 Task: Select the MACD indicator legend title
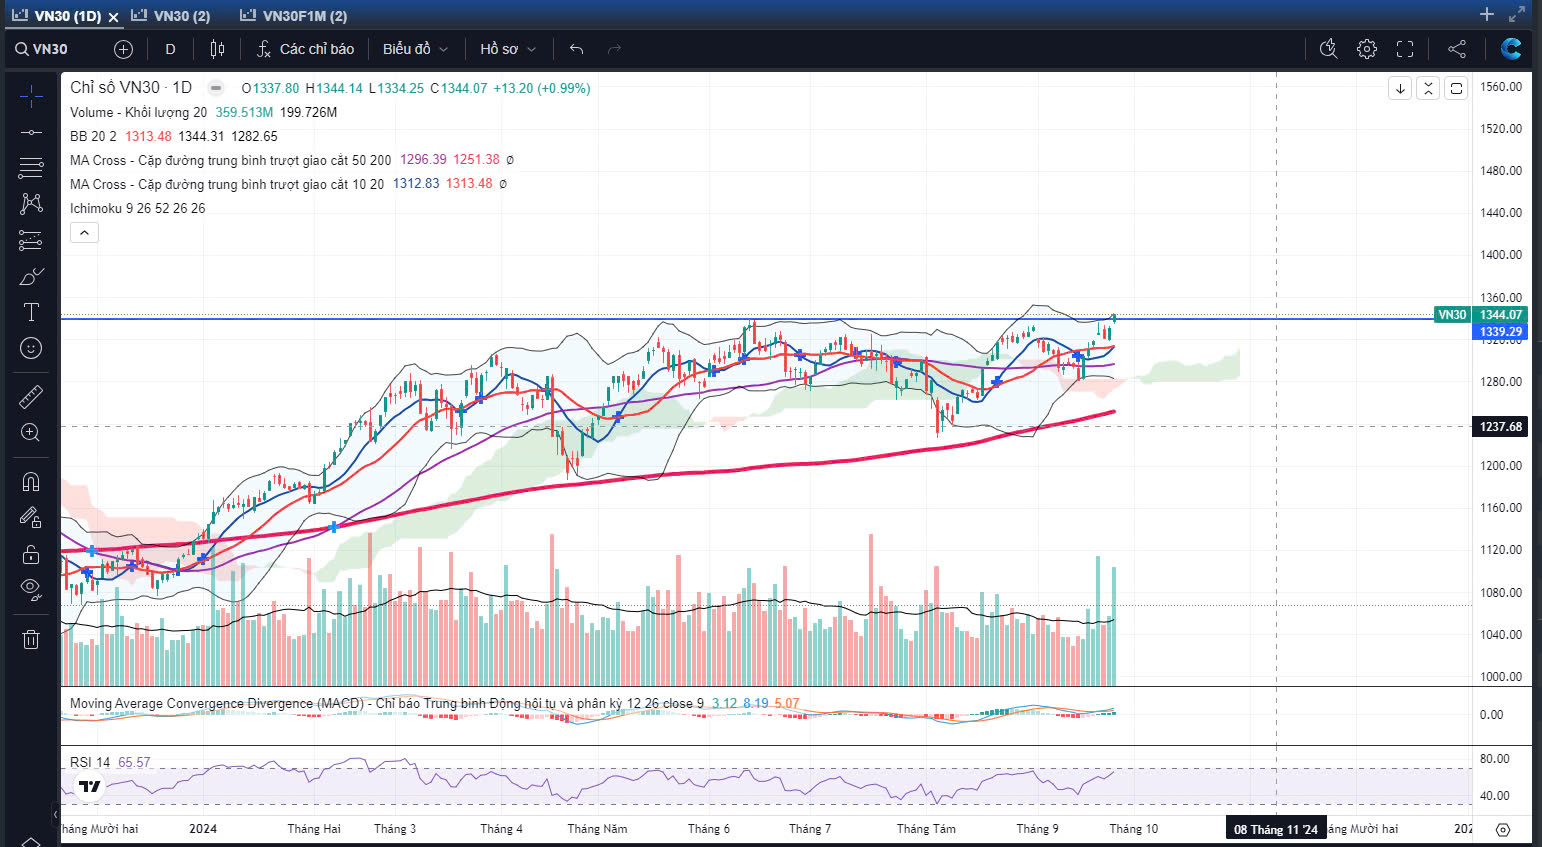386,703
